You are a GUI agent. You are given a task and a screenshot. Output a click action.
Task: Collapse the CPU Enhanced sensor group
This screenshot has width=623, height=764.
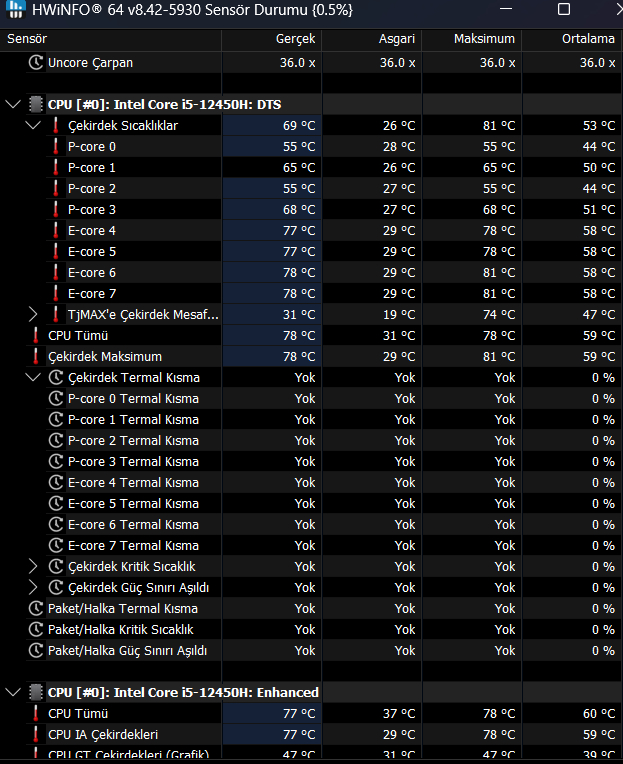(13, 692)
